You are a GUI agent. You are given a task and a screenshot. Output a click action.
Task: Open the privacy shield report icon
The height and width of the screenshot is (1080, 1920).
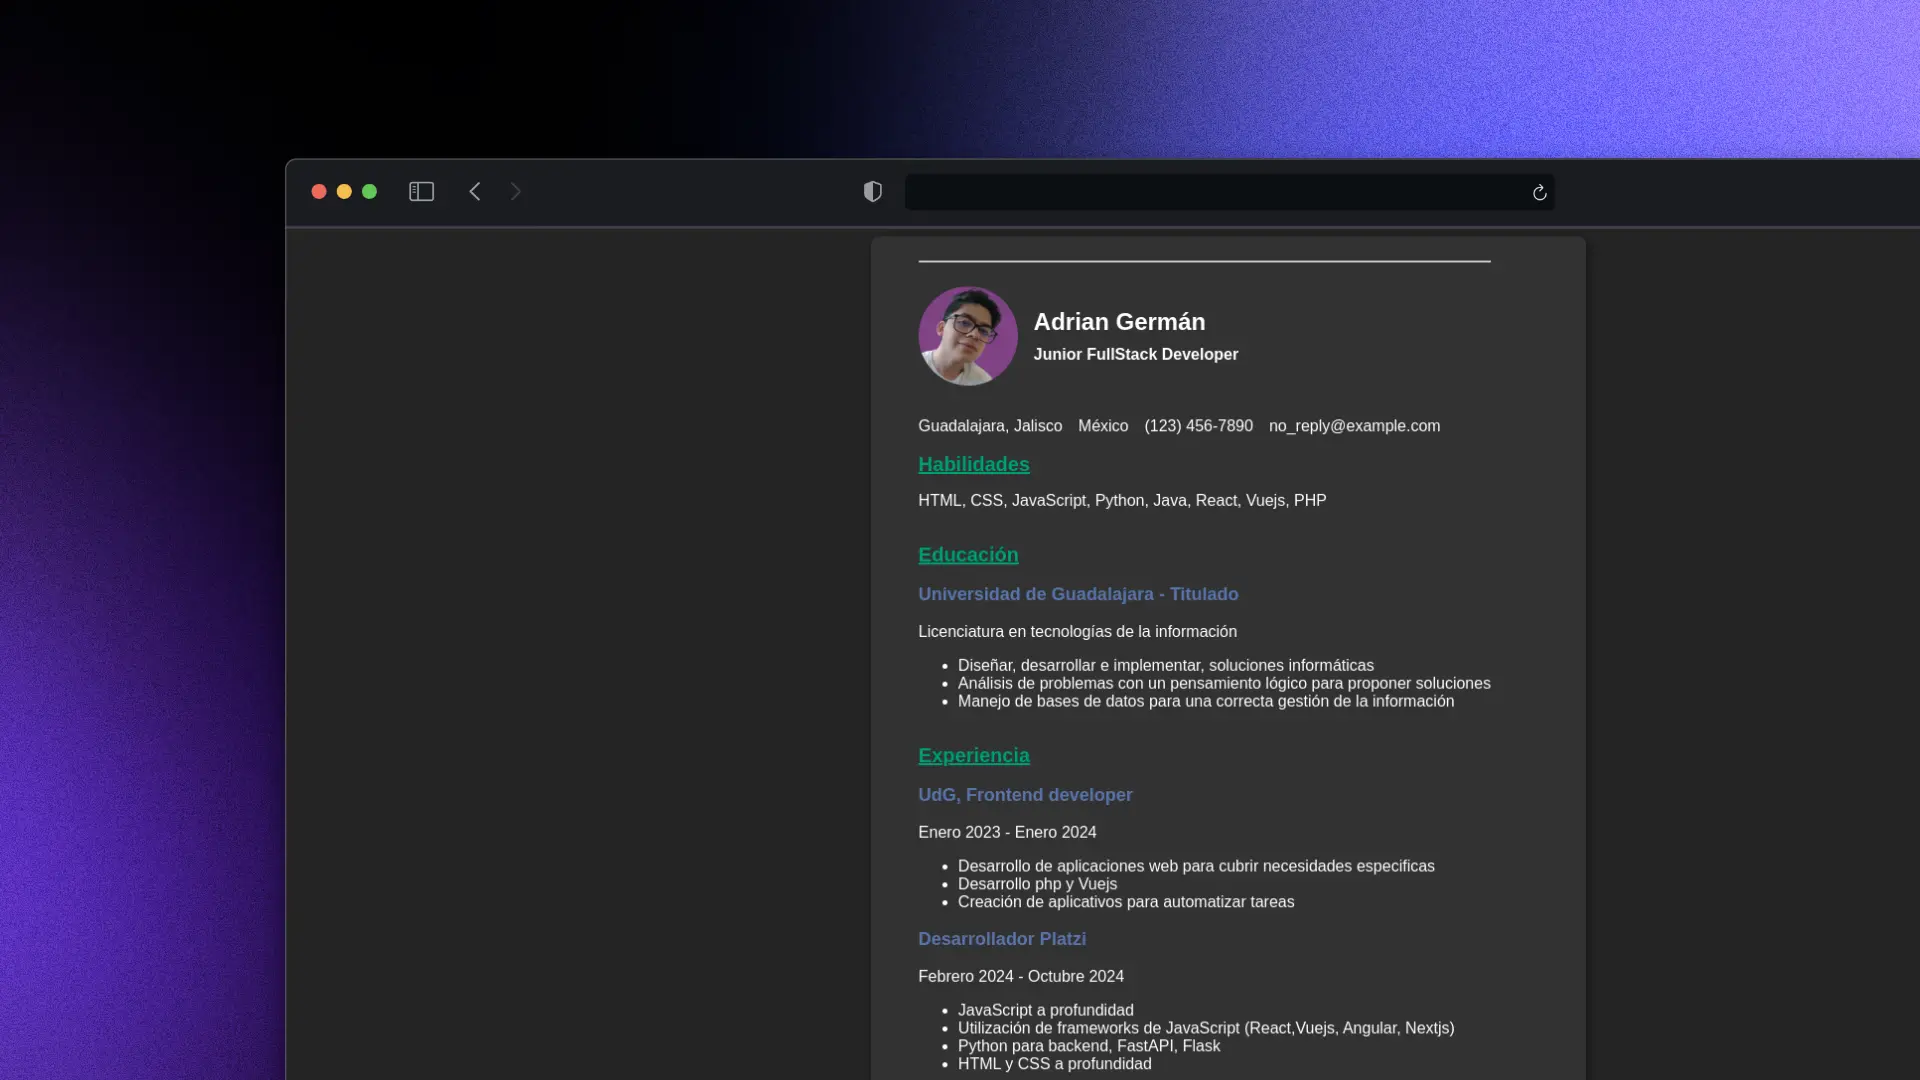point(873,191)
